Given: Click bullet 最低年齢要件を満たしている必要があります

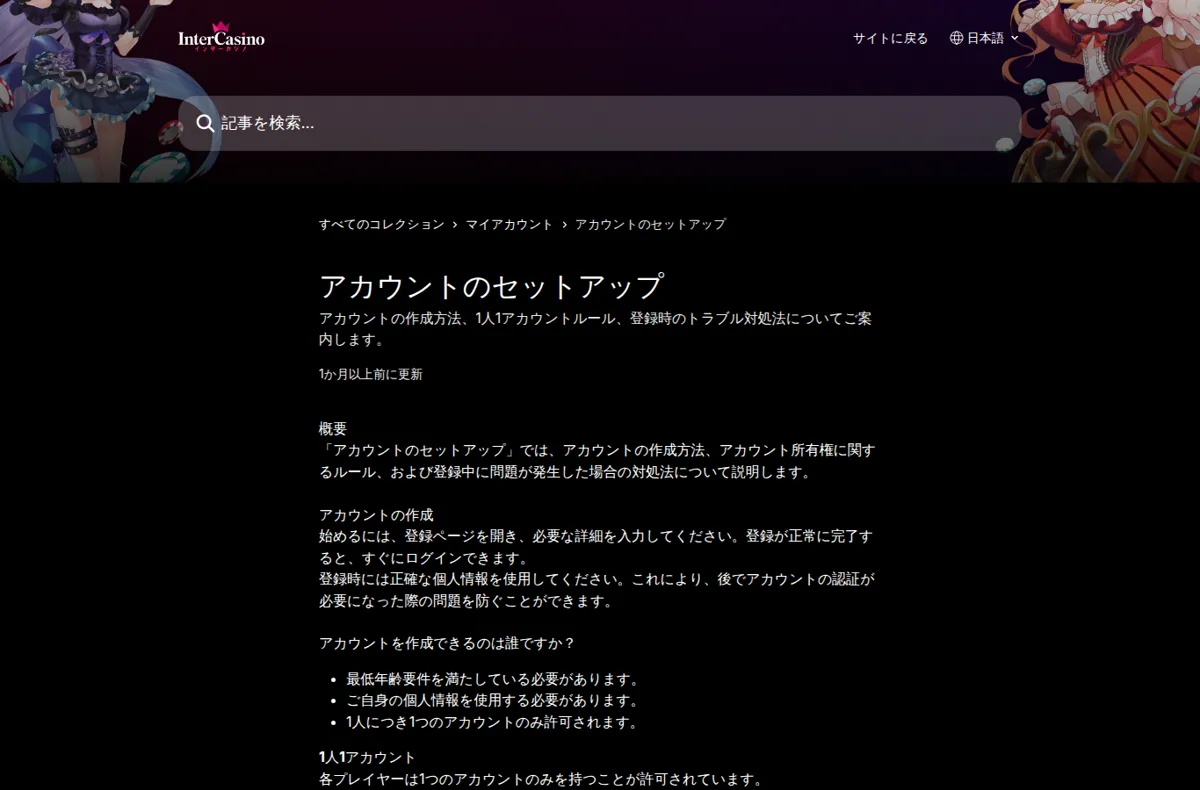Looking at the screenshot, I should [492, 679].
